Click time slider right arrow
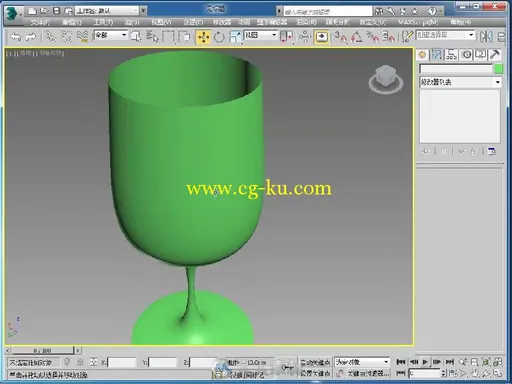Image resolution: width=512 pixels, height=384 pixels. tap(78, 350)
